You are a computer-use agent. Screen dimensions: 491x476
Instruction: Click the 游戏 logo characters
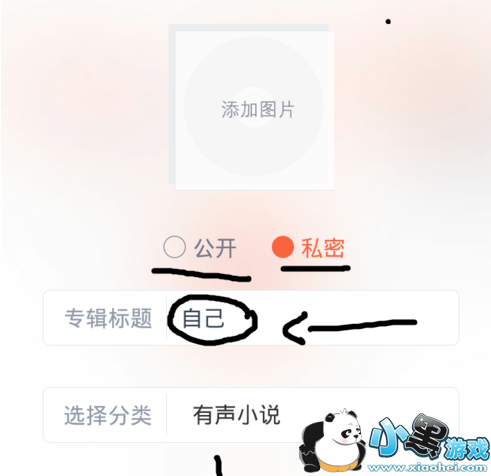tap(467, 449)
